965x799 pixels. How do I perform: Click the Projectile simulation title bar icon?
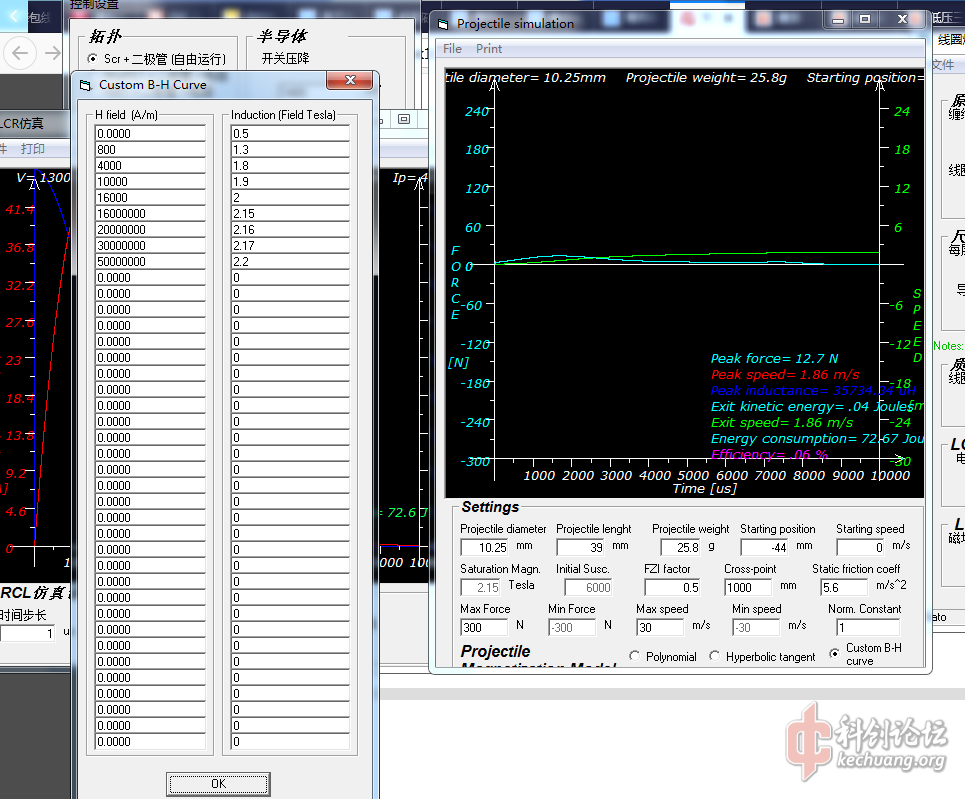pos(443,23)
